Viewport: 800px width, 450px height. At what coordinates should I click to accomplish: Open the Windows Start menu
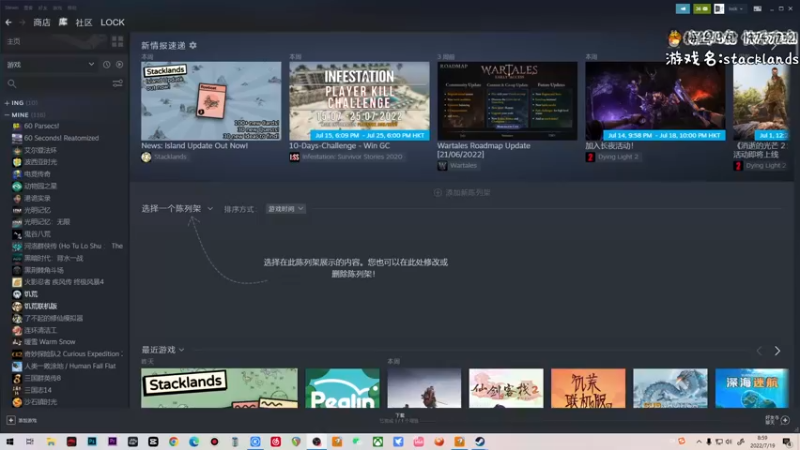(10, 442)
